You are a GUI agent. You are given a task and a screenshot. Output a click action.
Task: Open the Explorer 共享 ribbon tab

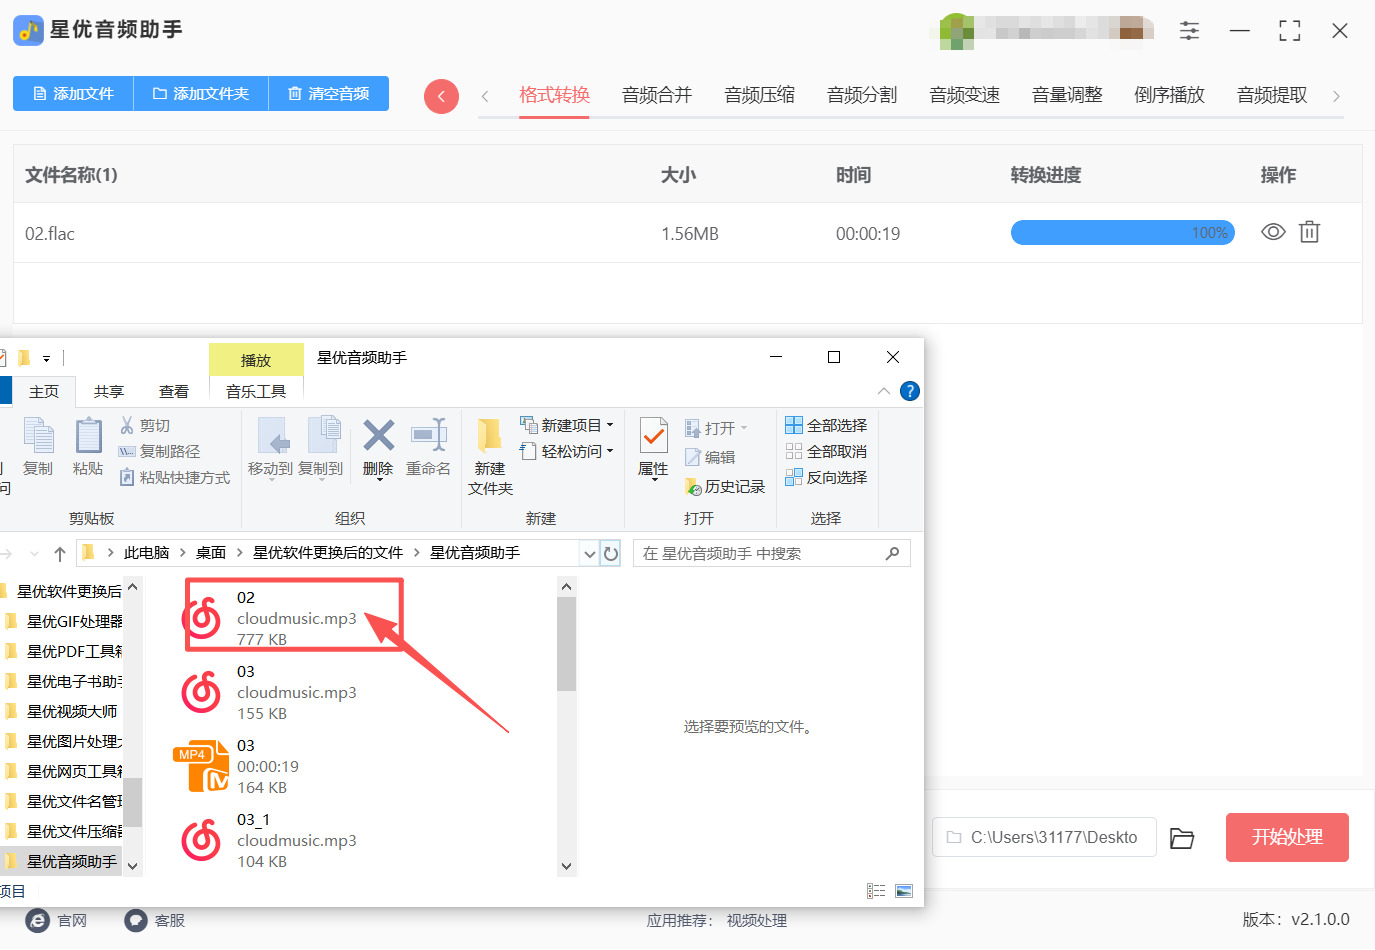click(x=109, y=391)
